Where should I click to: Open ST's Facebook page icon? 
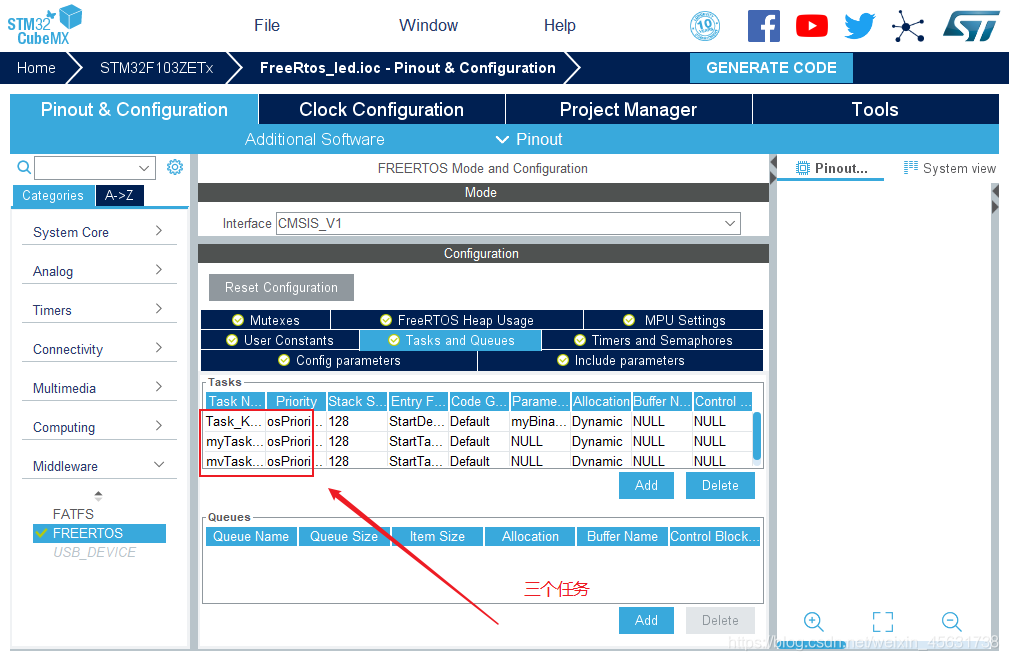(x=764, y=25)
